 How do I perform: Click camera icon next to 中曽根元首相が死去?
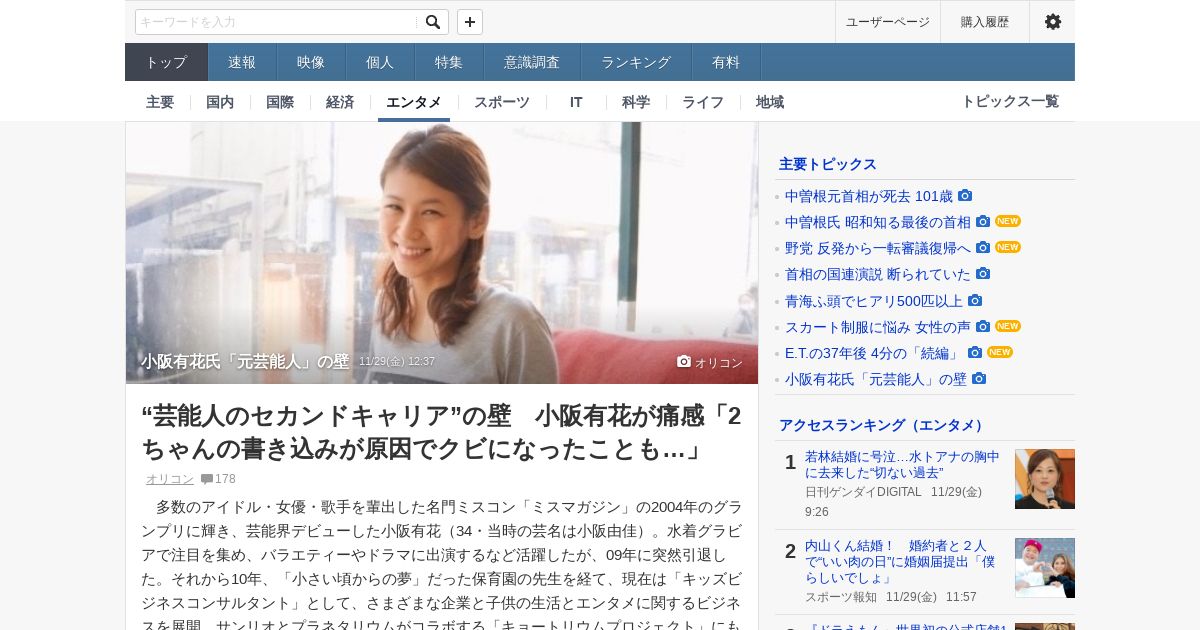point(965,196)
